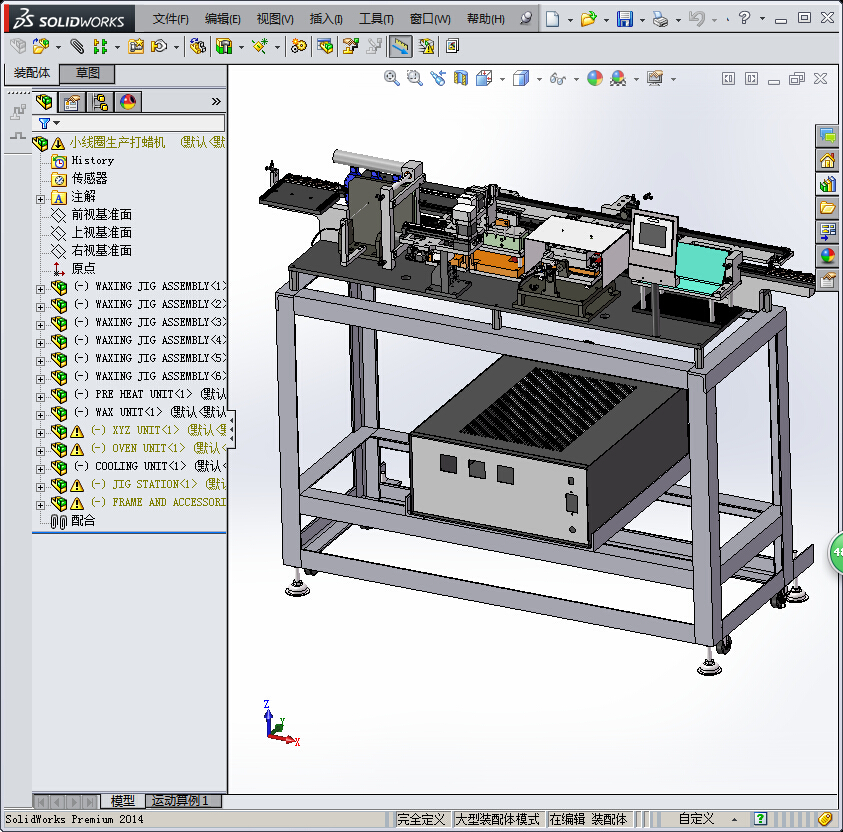The width and height of the screenshot is (843, 832).
Task: Open SolidWorks Resources home icon in task pane
Action: pos(828,160)
